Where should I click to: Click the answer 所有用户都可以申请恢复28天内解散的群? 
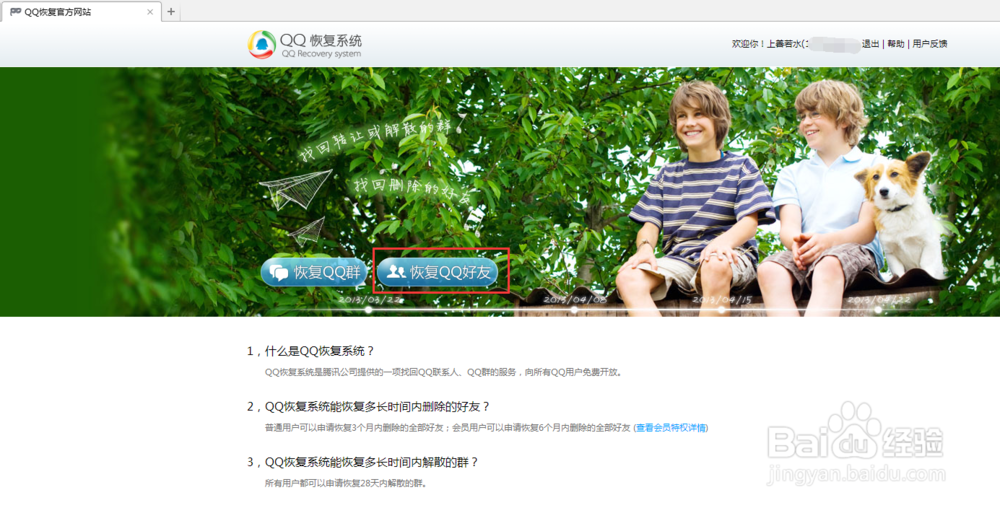point(345,483)
